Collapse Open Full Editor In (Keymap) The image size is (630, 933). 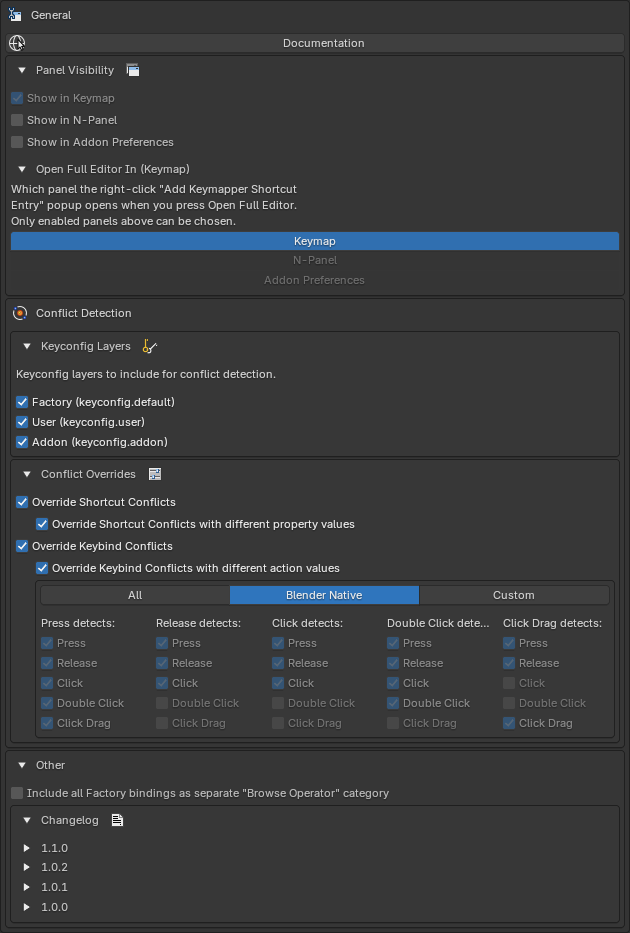[22, 169]
